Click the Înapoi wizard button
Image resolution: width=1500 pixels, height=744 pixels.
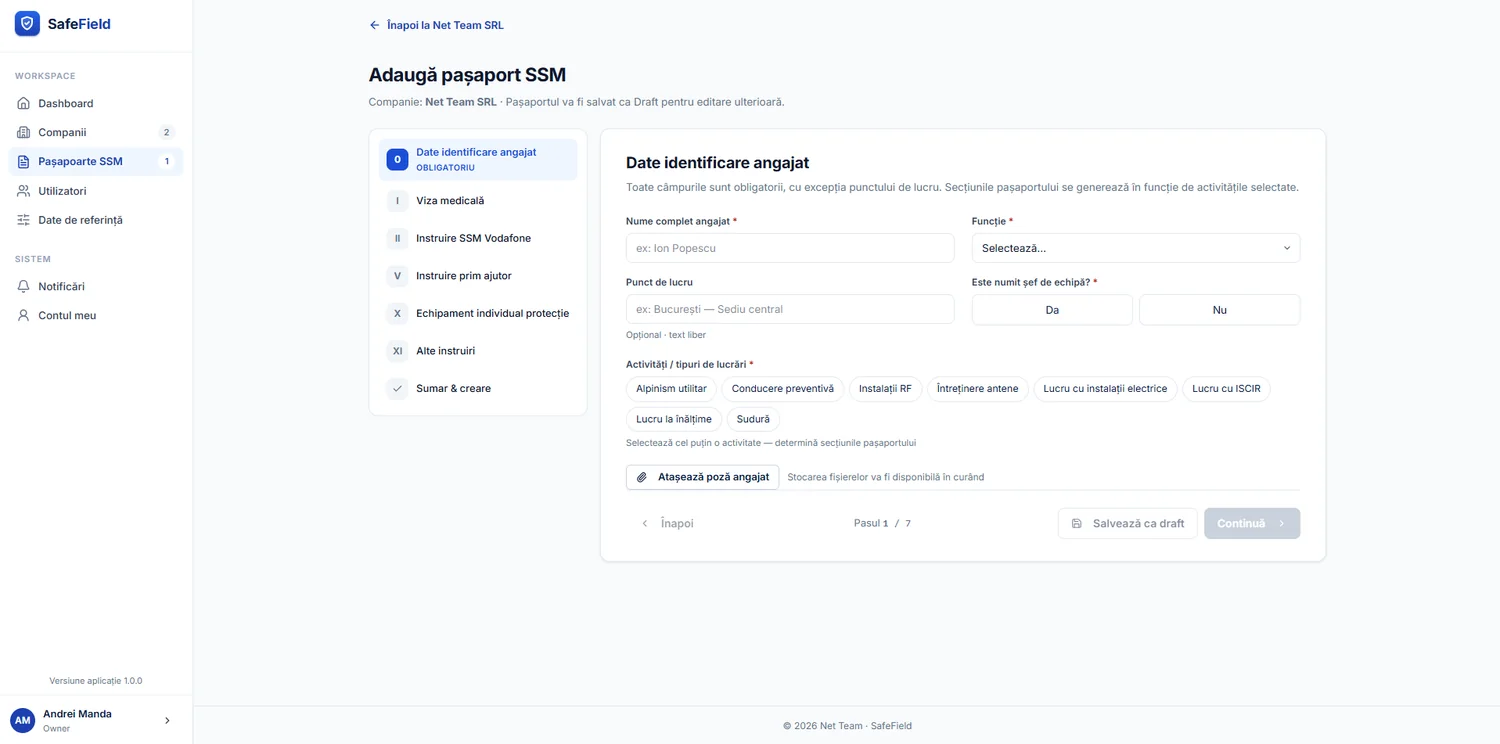pos(666,523)
